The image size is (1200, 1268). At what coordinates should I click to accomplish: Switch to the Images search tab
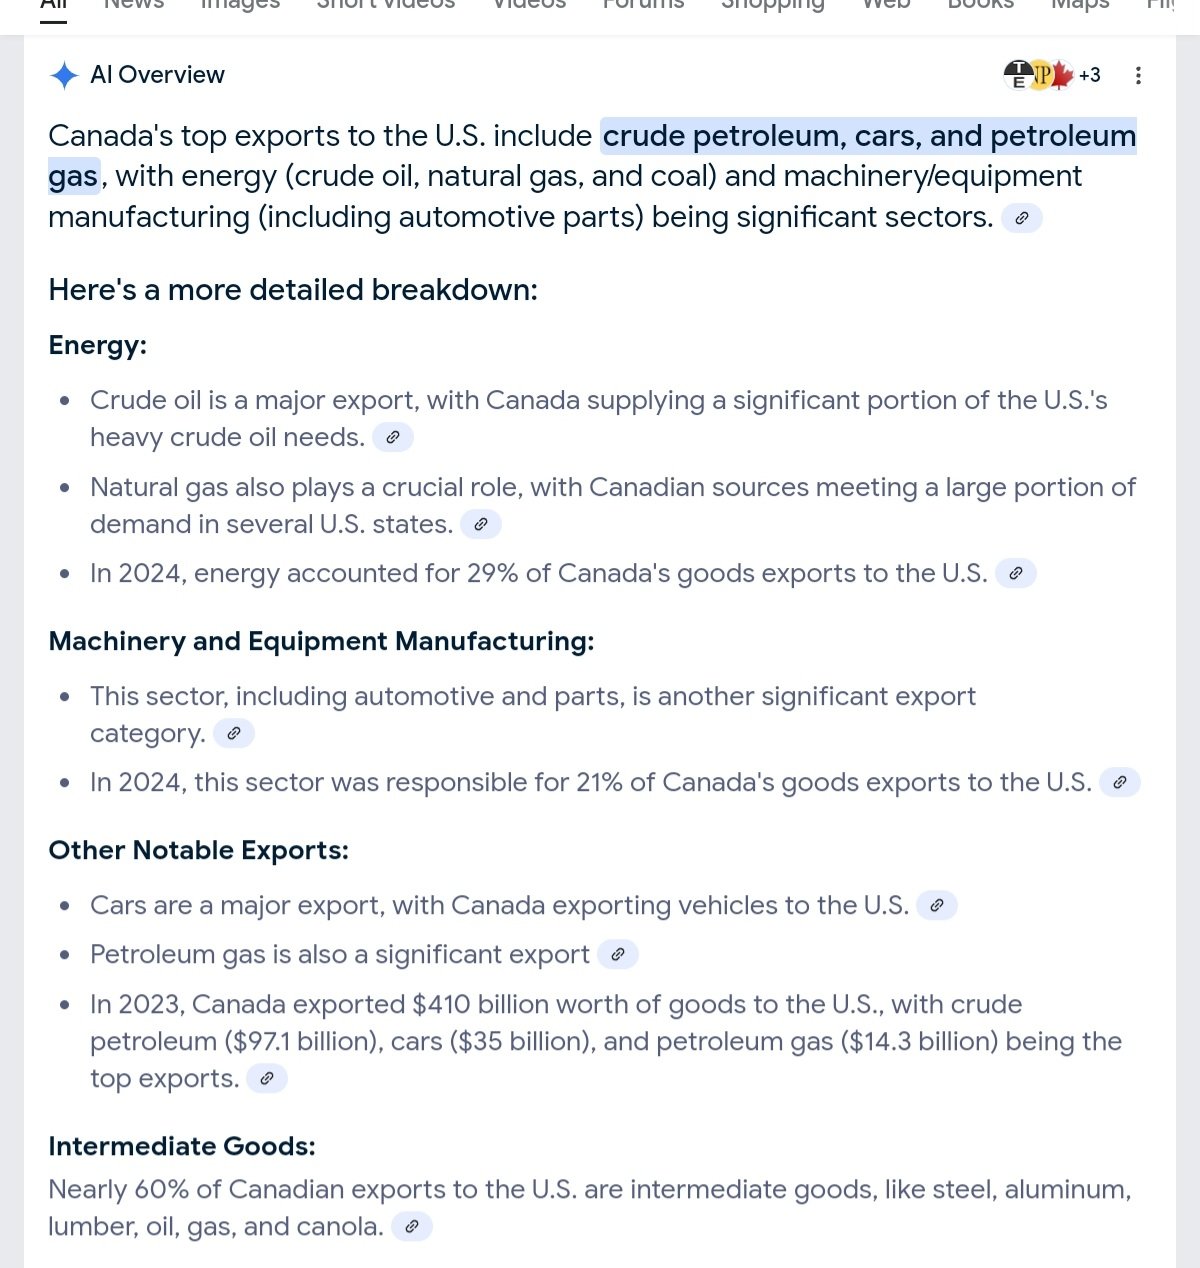click(x=240, y=5)
